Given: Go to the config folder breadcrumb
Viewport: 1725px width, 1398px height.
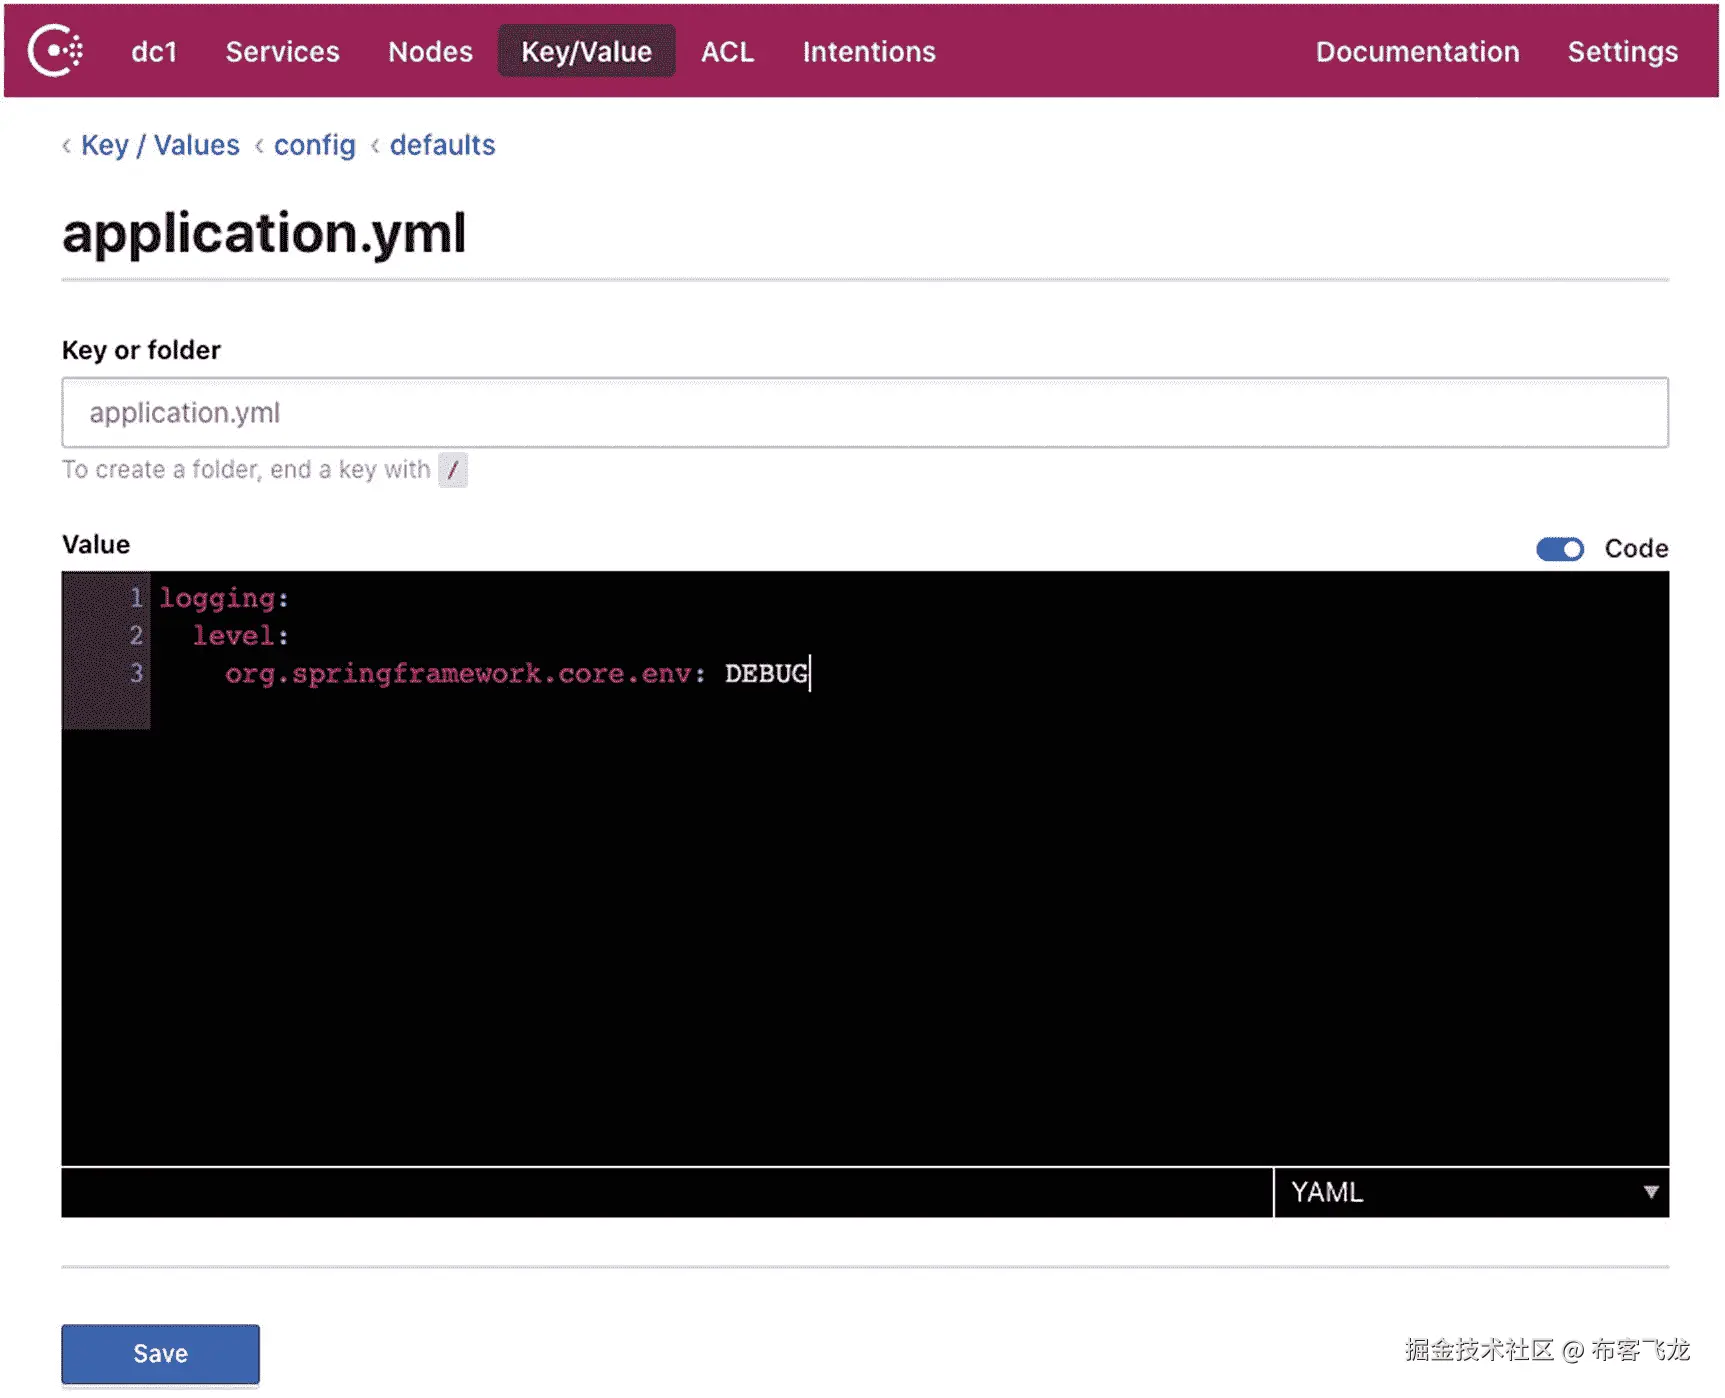Looking at the screenshot, I should point(315,145).
